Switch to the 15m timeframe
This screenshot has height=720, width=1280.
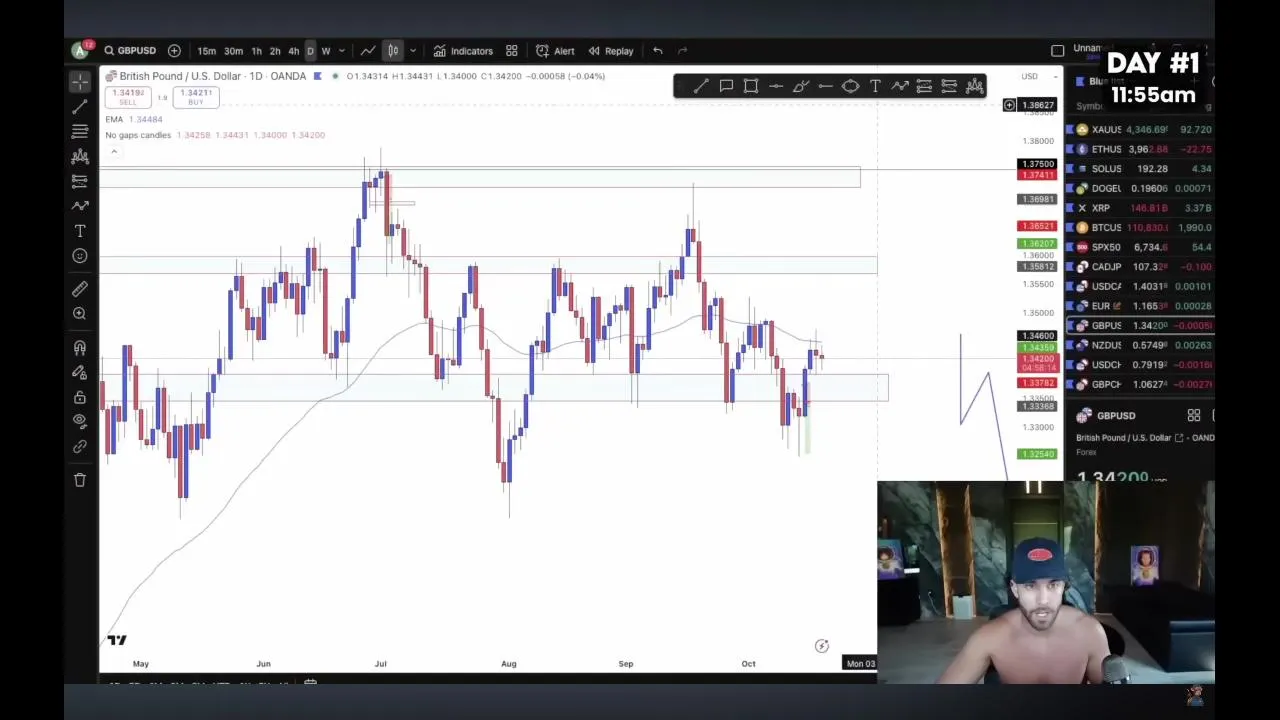pyautogui.click(x=206, y=51)
